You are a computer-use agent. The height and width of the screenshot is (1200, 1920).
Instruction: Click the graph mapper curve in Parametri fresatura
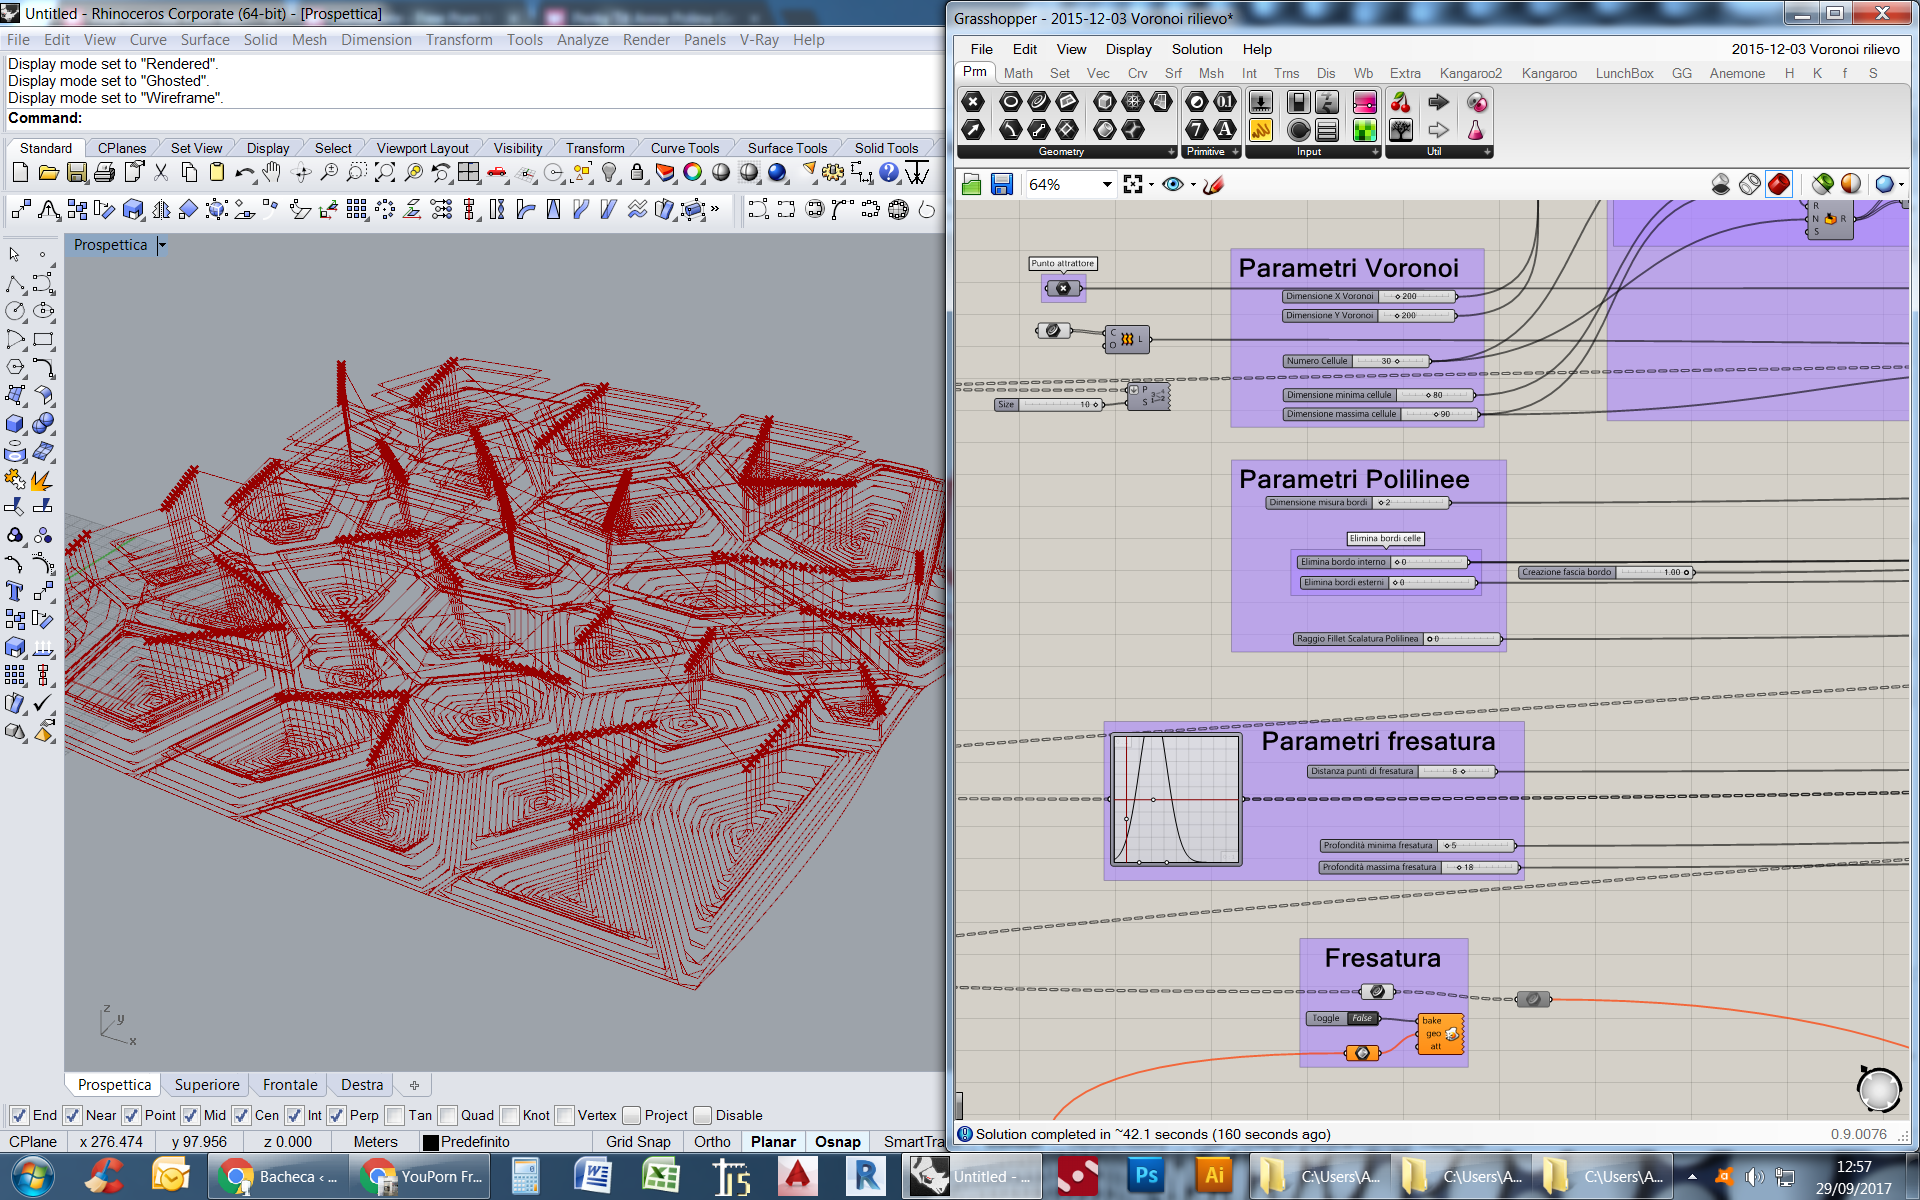[1176, 800]
